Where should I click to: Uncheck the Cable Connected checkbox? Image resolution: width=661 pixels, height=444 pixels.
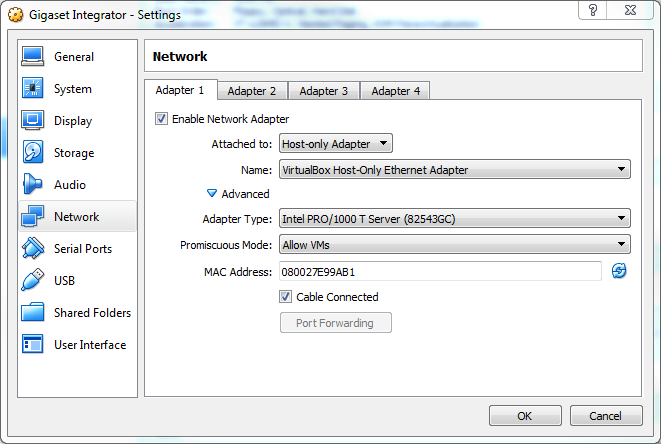(x=285, y=296)
